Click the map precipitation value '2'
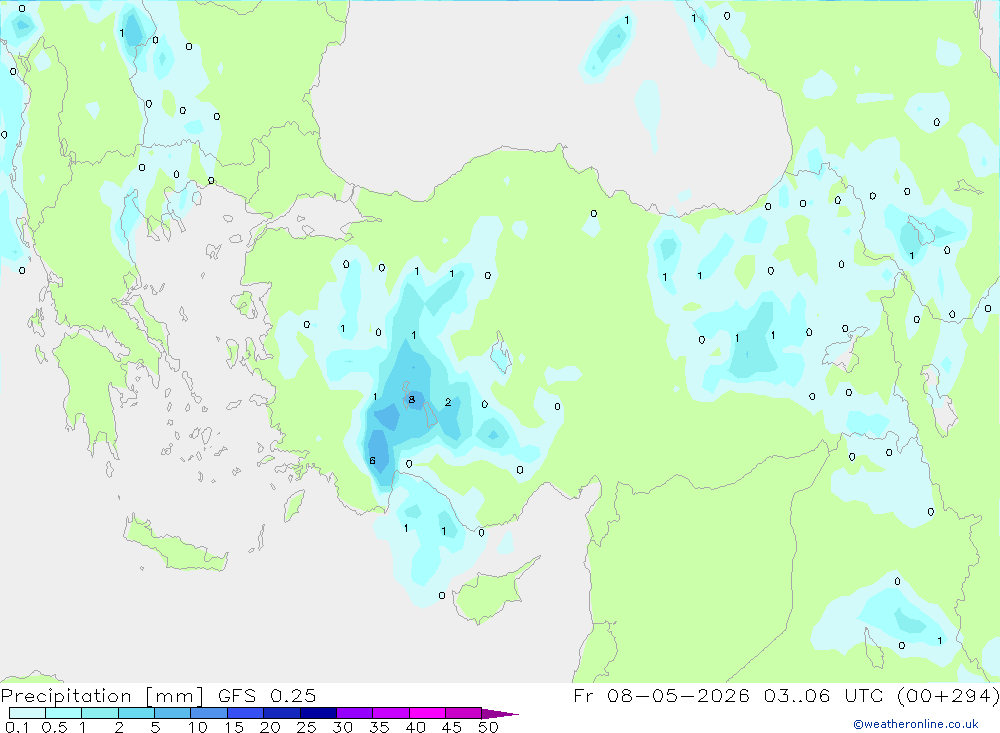 click(x=448, y=402)
